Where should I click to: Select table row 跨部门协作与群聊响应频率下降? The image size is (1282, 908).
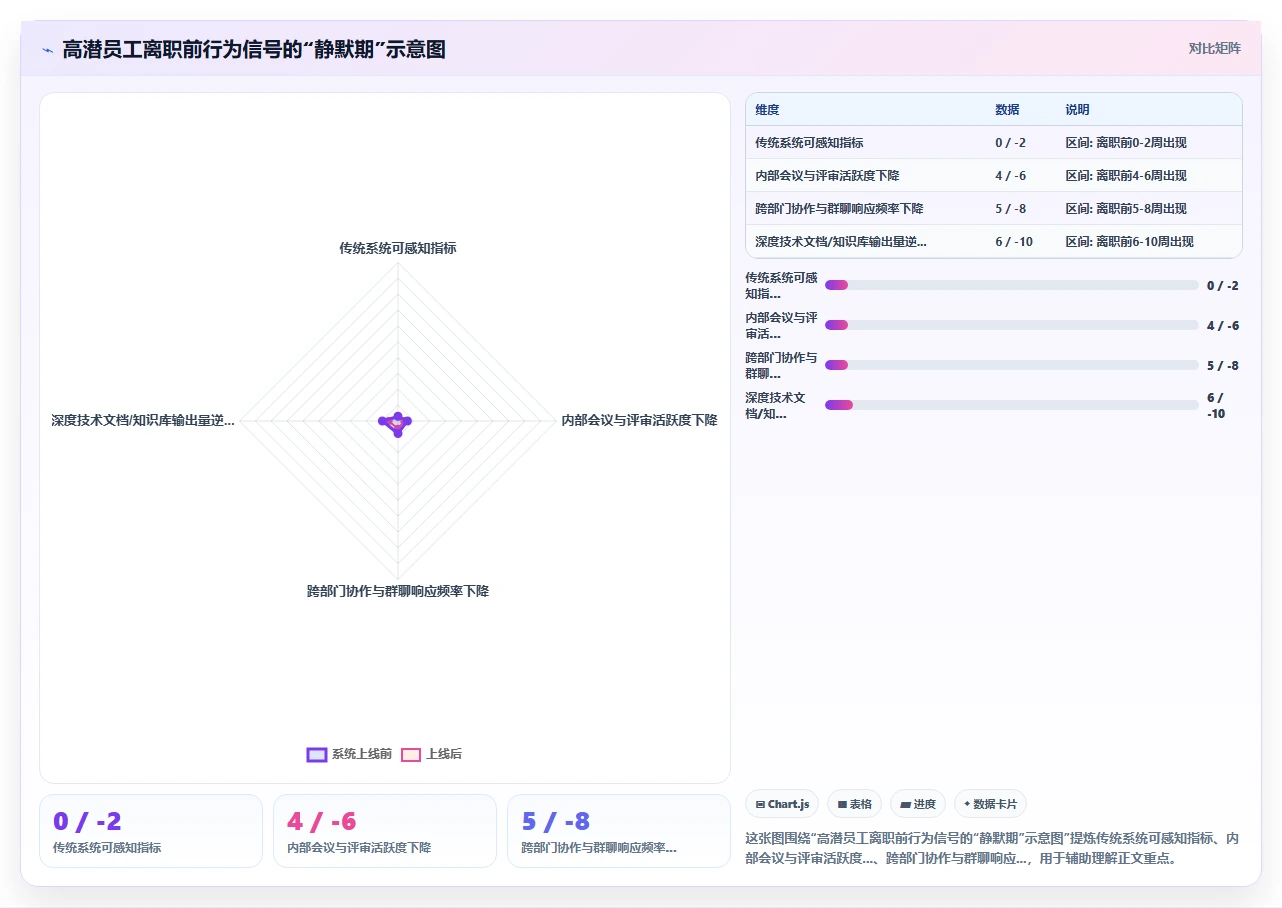[993, 209]
